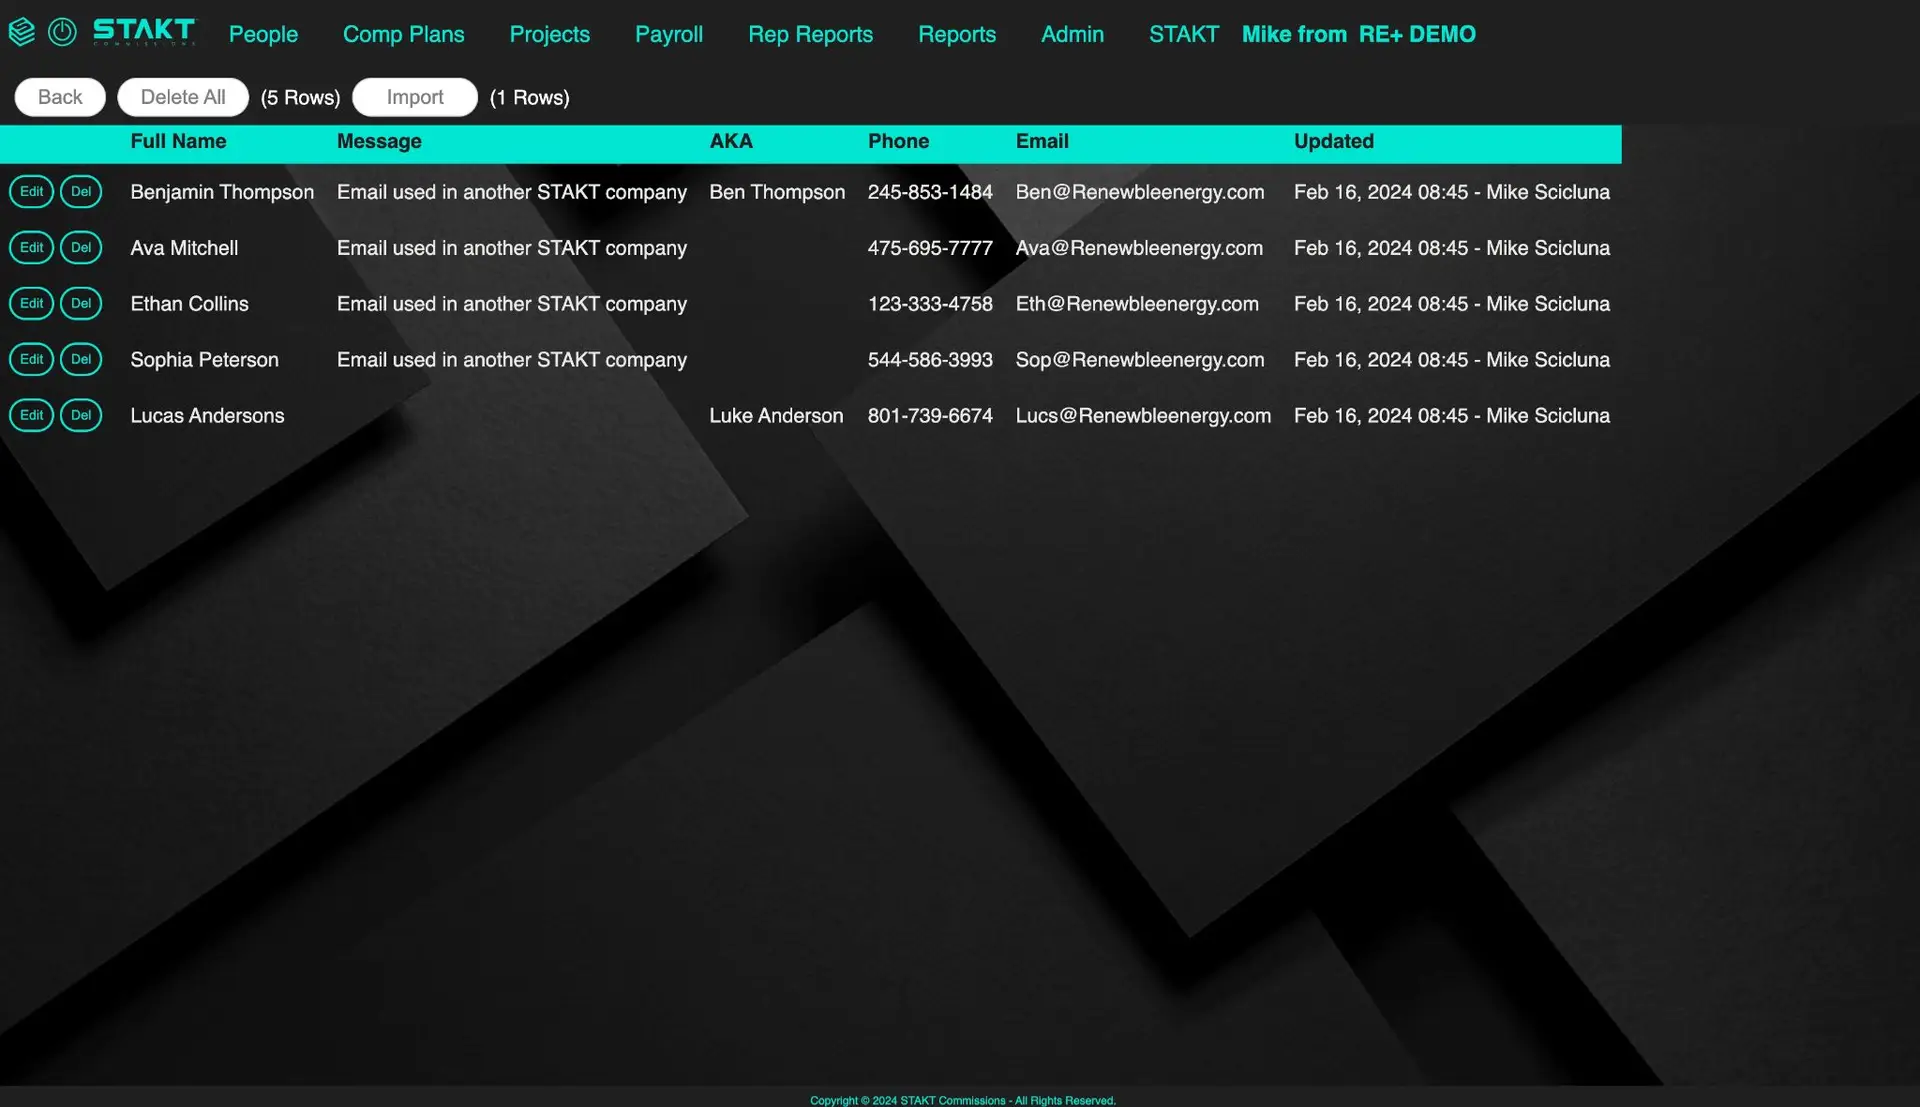Open the STAKT menu item
Image resolution: width=1920 pixels, height=1107 pixels.
1184,34
